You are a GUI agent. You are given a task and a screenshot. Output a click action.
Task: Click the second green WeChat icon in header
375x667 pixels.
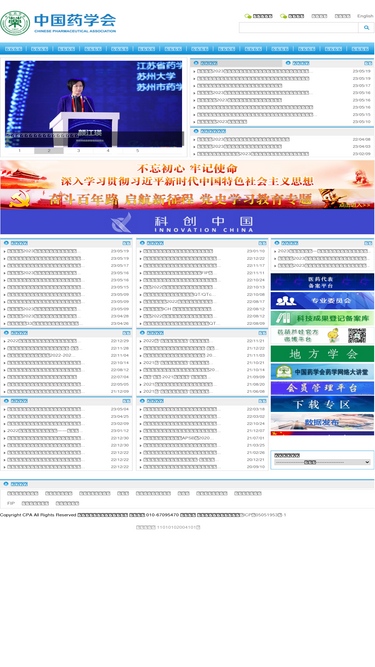[283, 16]
